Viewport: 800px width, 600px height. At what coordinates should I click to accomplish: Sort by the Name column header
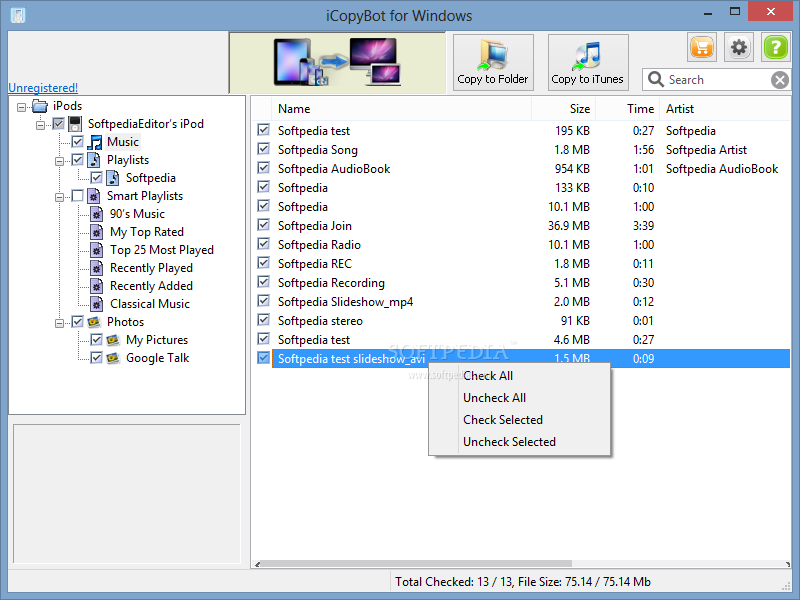click(x=402, y=109)
